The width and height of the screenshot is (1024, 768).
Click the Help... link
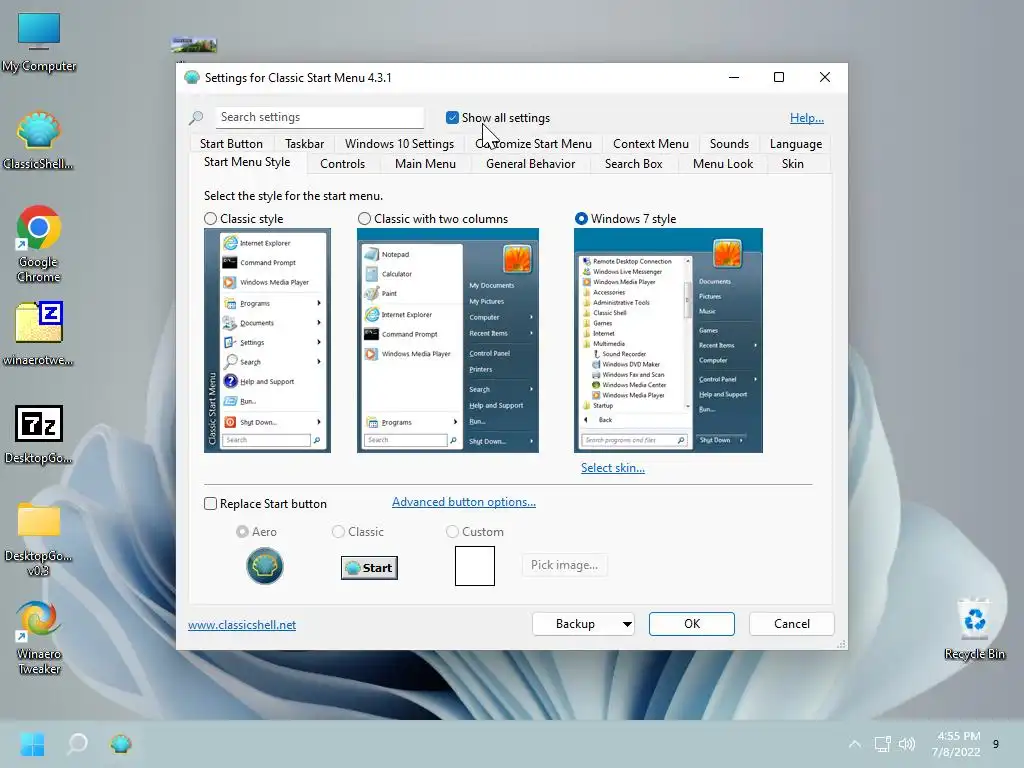point(807,118)
